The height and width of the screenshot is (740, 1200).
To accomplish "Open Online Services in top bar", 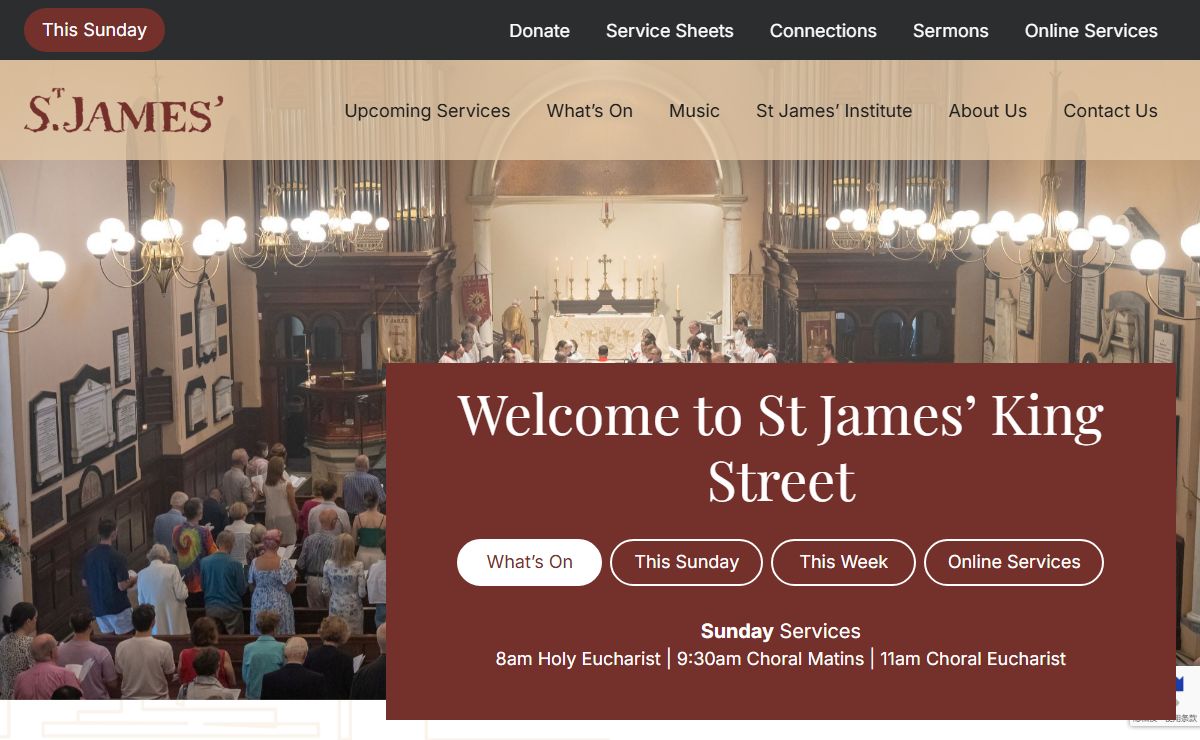I will [1091, 31].
